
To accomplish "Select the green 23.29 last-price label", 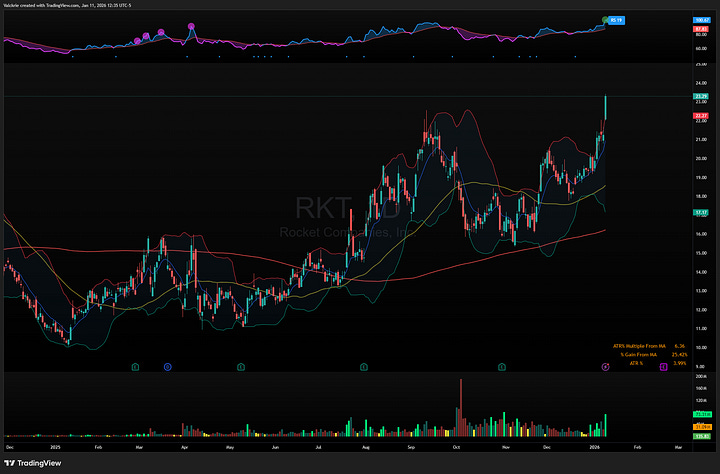I will [x=701, y=96].
